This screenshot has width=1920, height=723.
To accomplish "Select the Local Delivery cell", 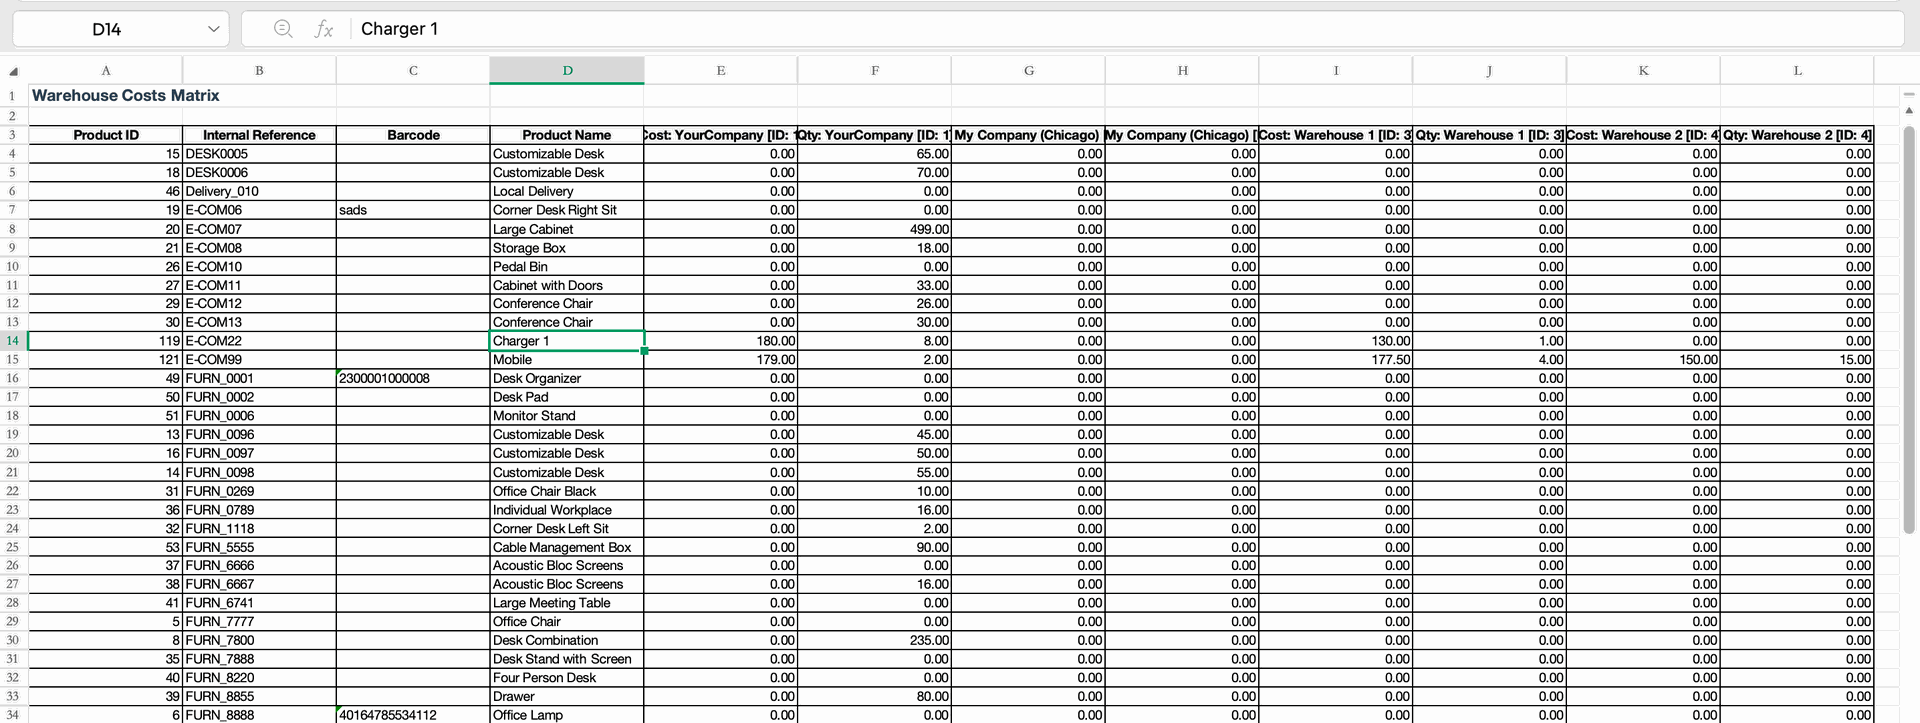I will pyautogui.click(x=567, y=191).
